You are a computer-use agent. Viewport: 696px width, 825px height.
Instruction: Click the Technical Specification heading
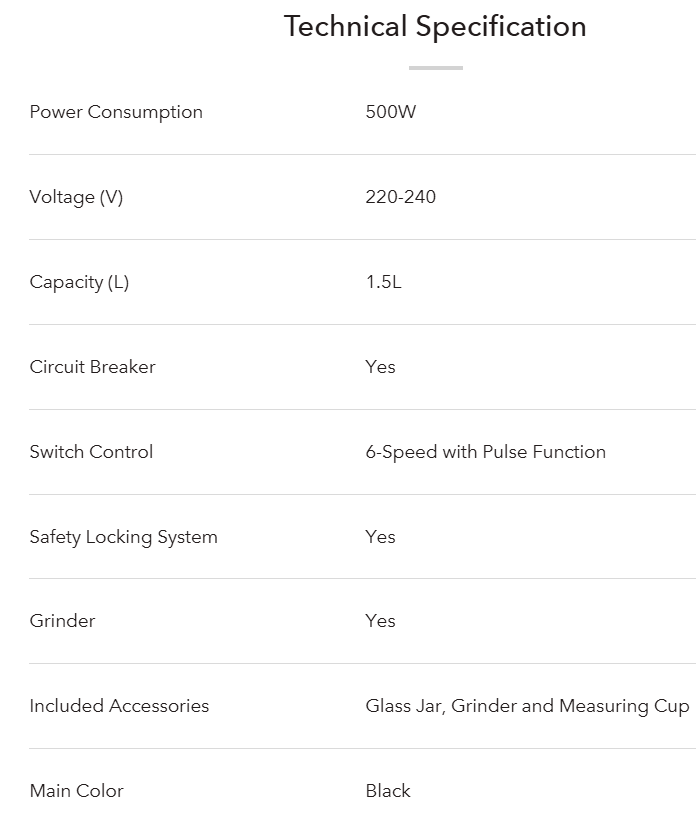[x=435, y=27]
